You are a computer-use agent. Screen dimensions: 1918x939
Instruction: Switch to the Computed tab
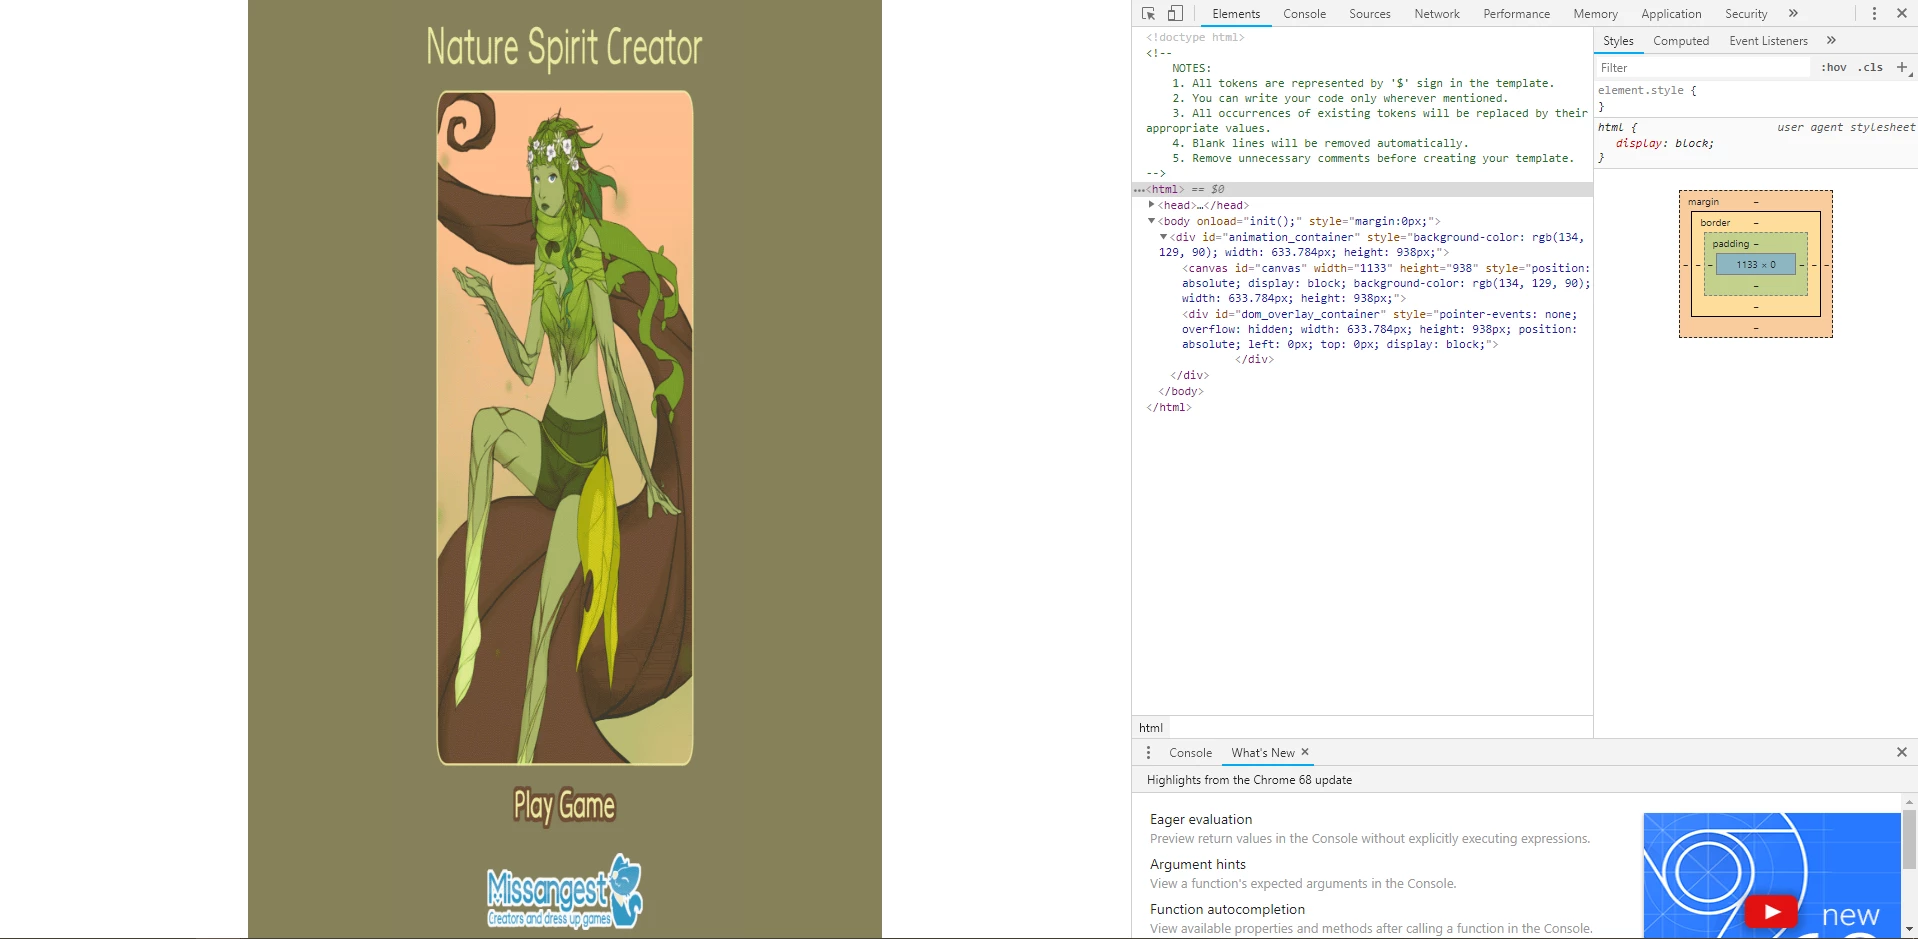coord(1681,41)
